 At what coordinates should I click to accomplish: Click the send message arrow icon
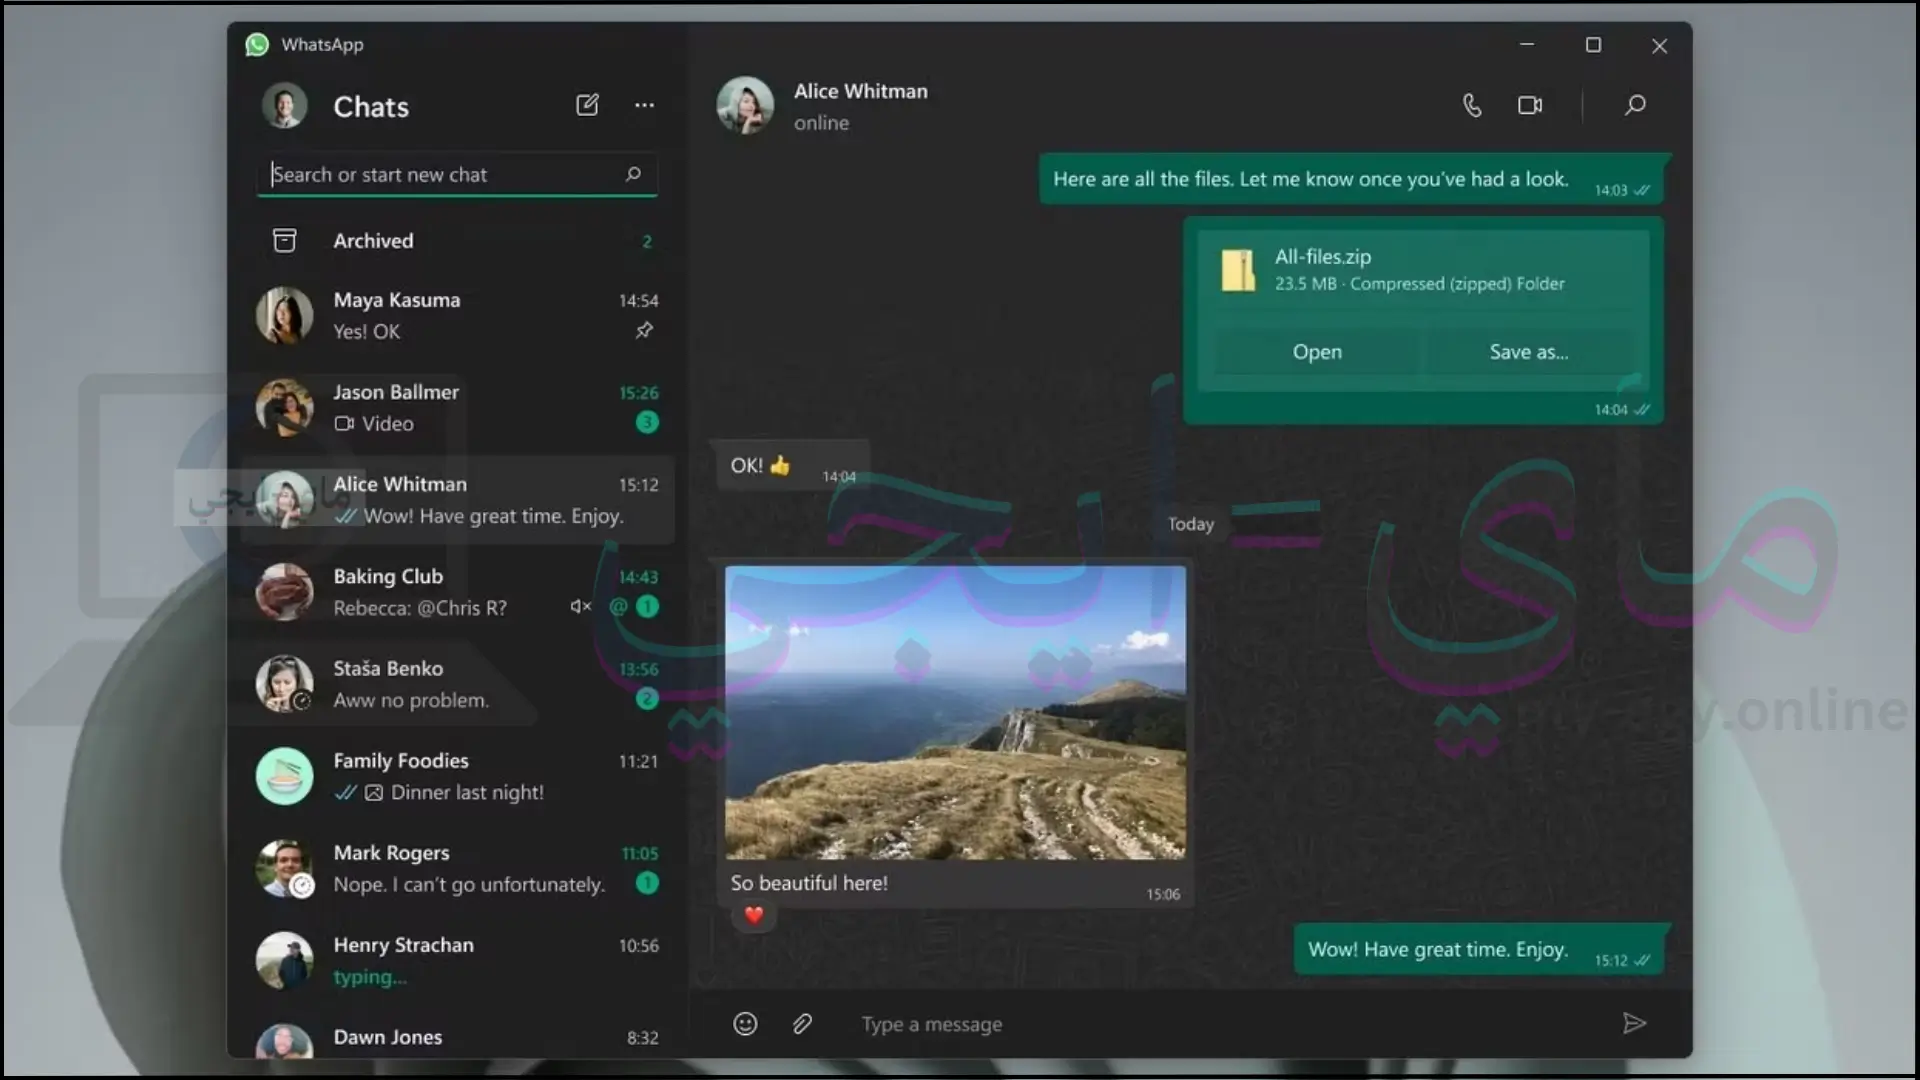(x=1634, y=1023)
